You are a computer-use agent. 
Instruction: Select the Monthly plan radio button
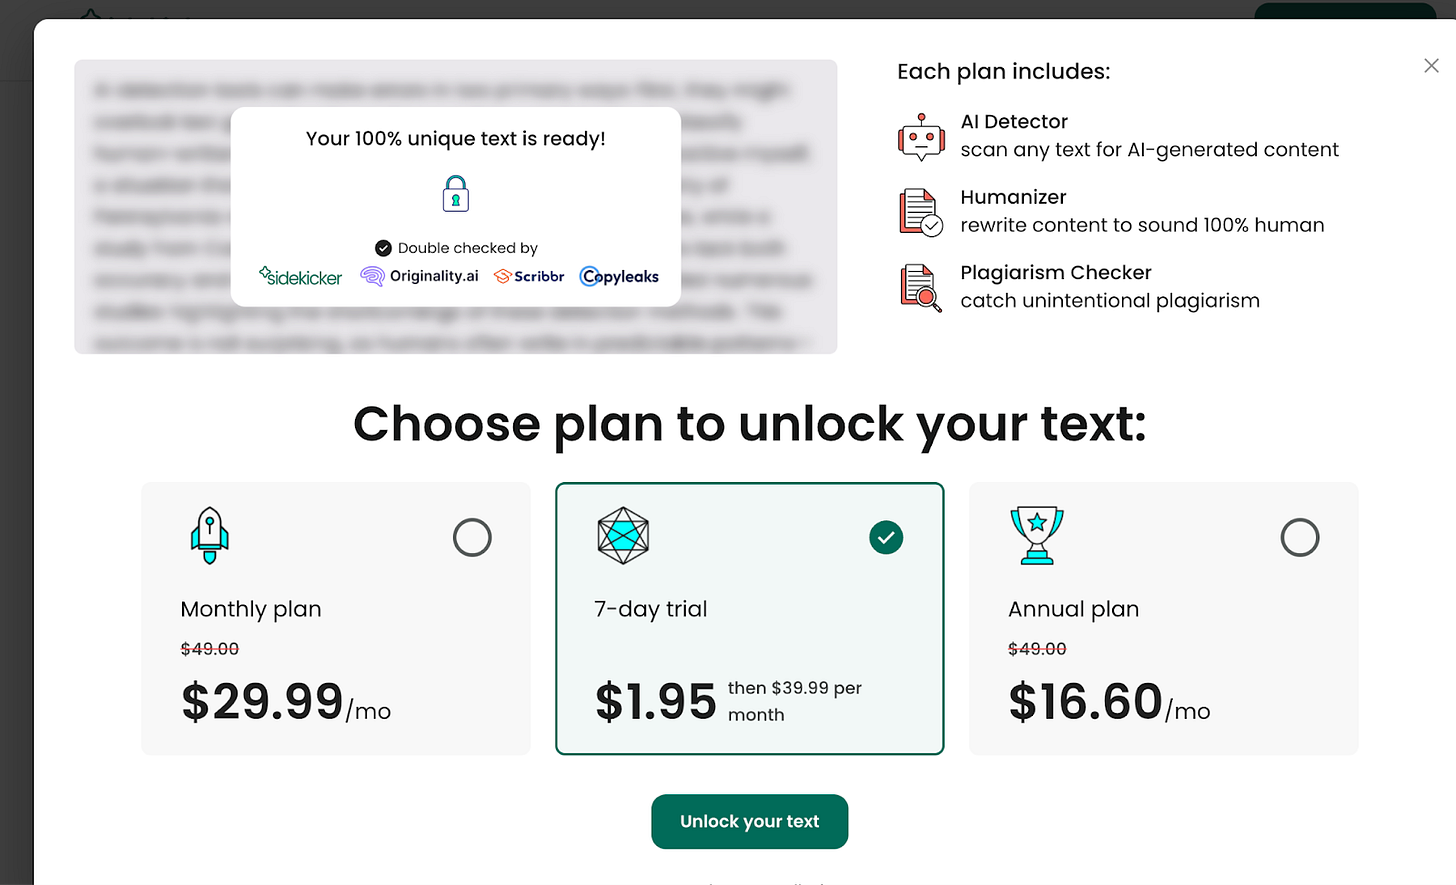coord(472,537)
